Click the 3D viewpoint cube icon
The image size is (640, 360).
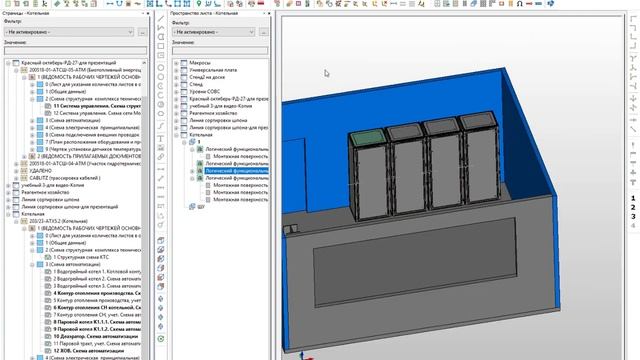[161, 240]
